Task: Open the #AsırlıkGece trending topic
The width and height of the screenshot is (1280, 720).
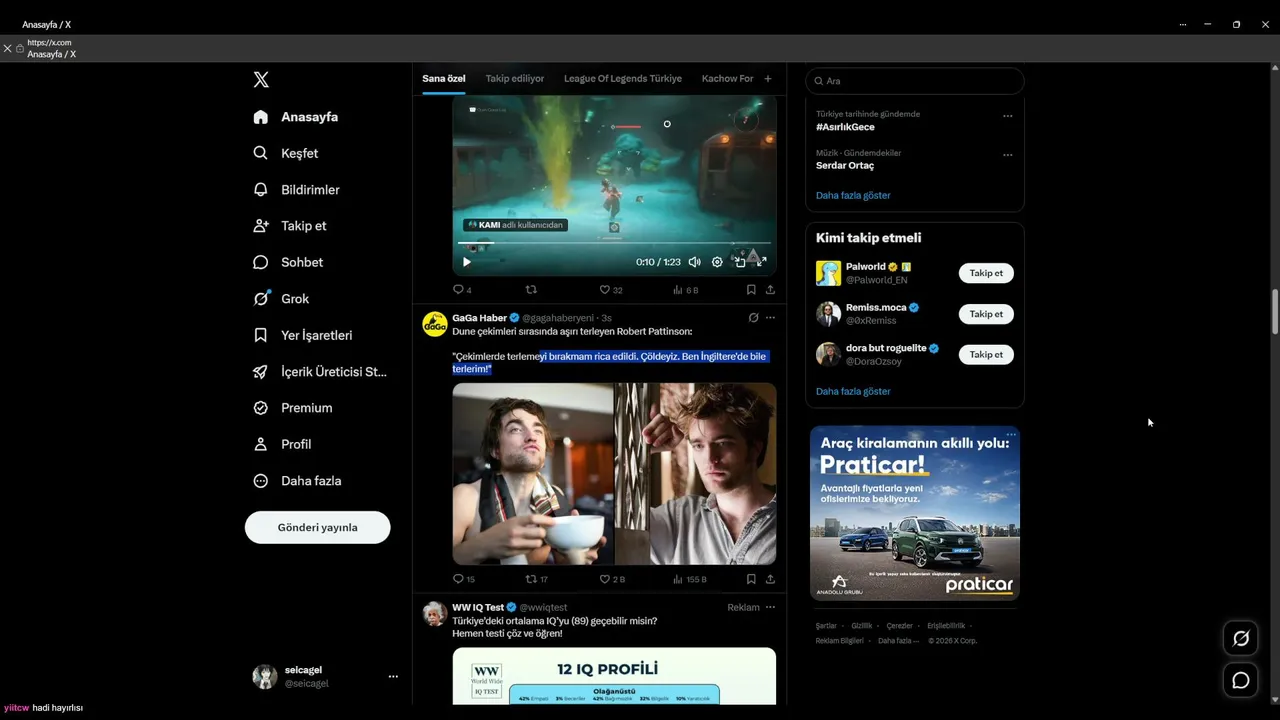Action: click(x=845, y=127)
